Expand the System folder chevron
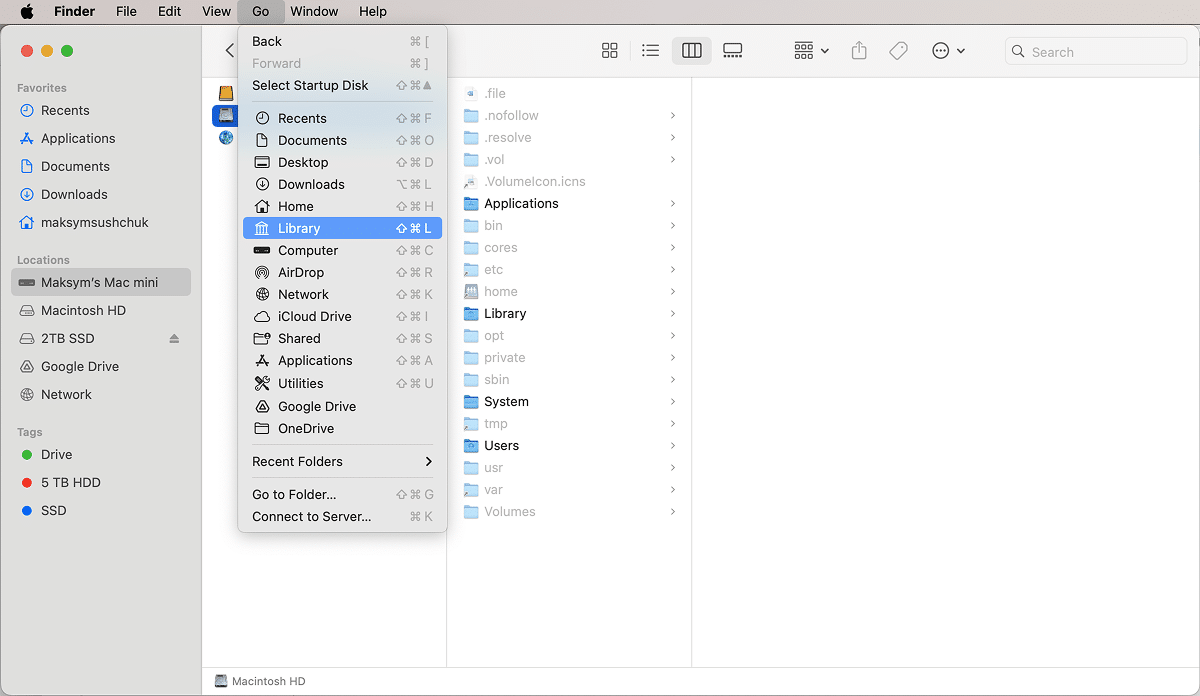Screen dimensions: 1200x696 673,401
